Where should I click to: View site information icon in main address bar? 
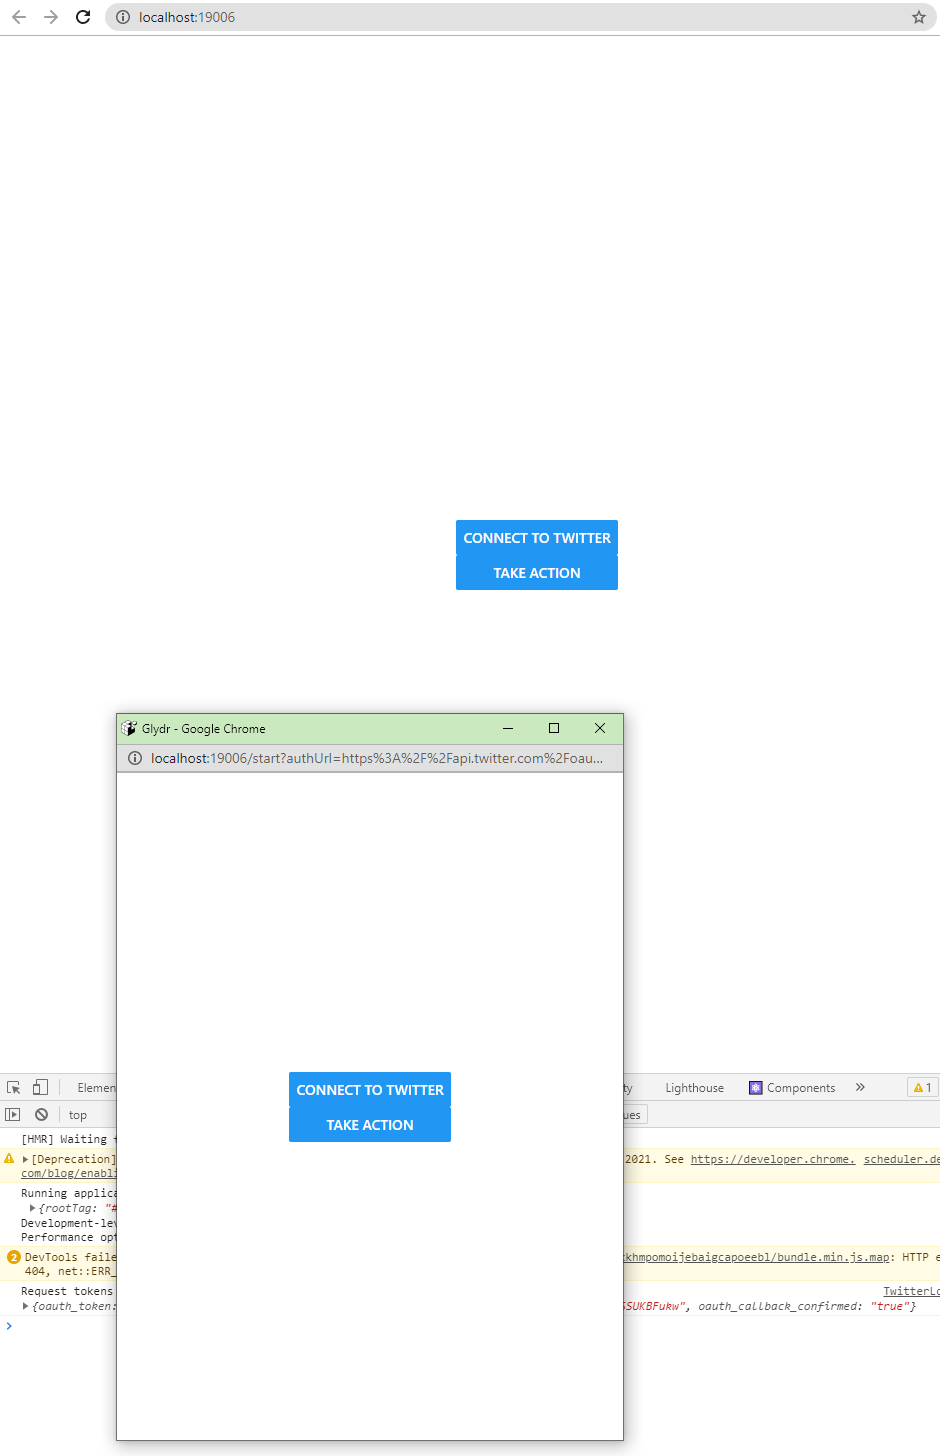[123, 17]
